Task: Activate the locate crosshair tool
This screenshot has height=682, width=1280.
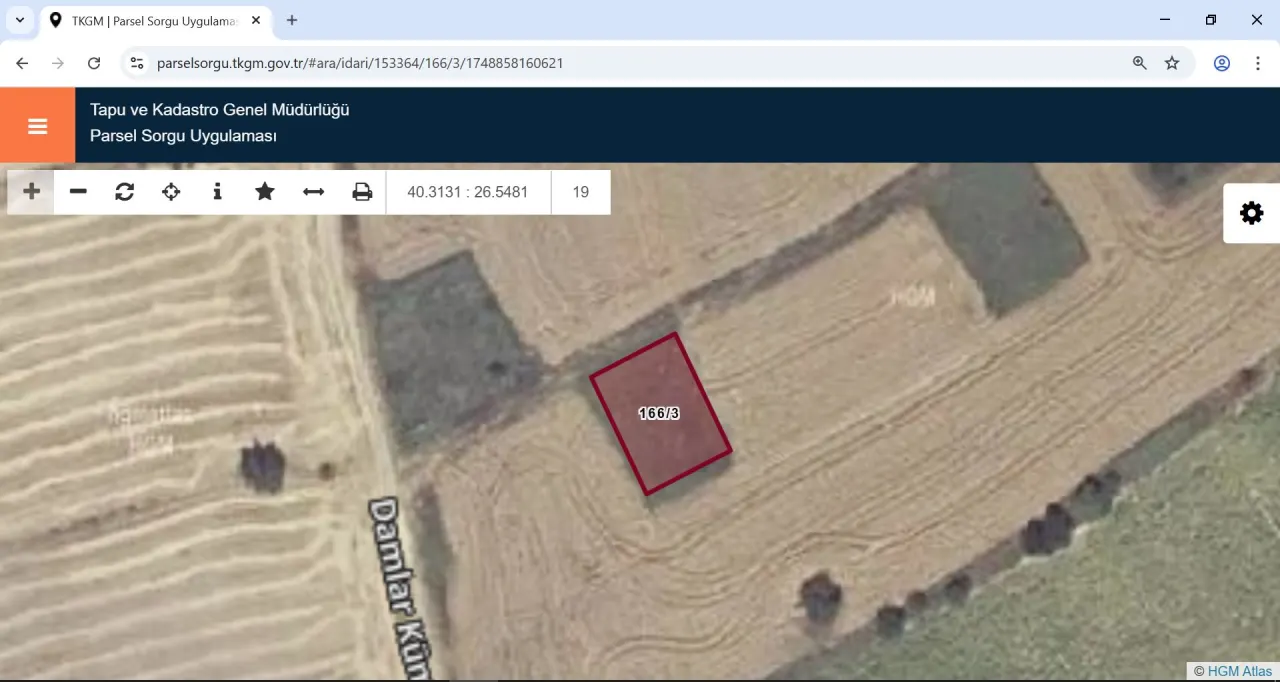Action: (171, 192)
